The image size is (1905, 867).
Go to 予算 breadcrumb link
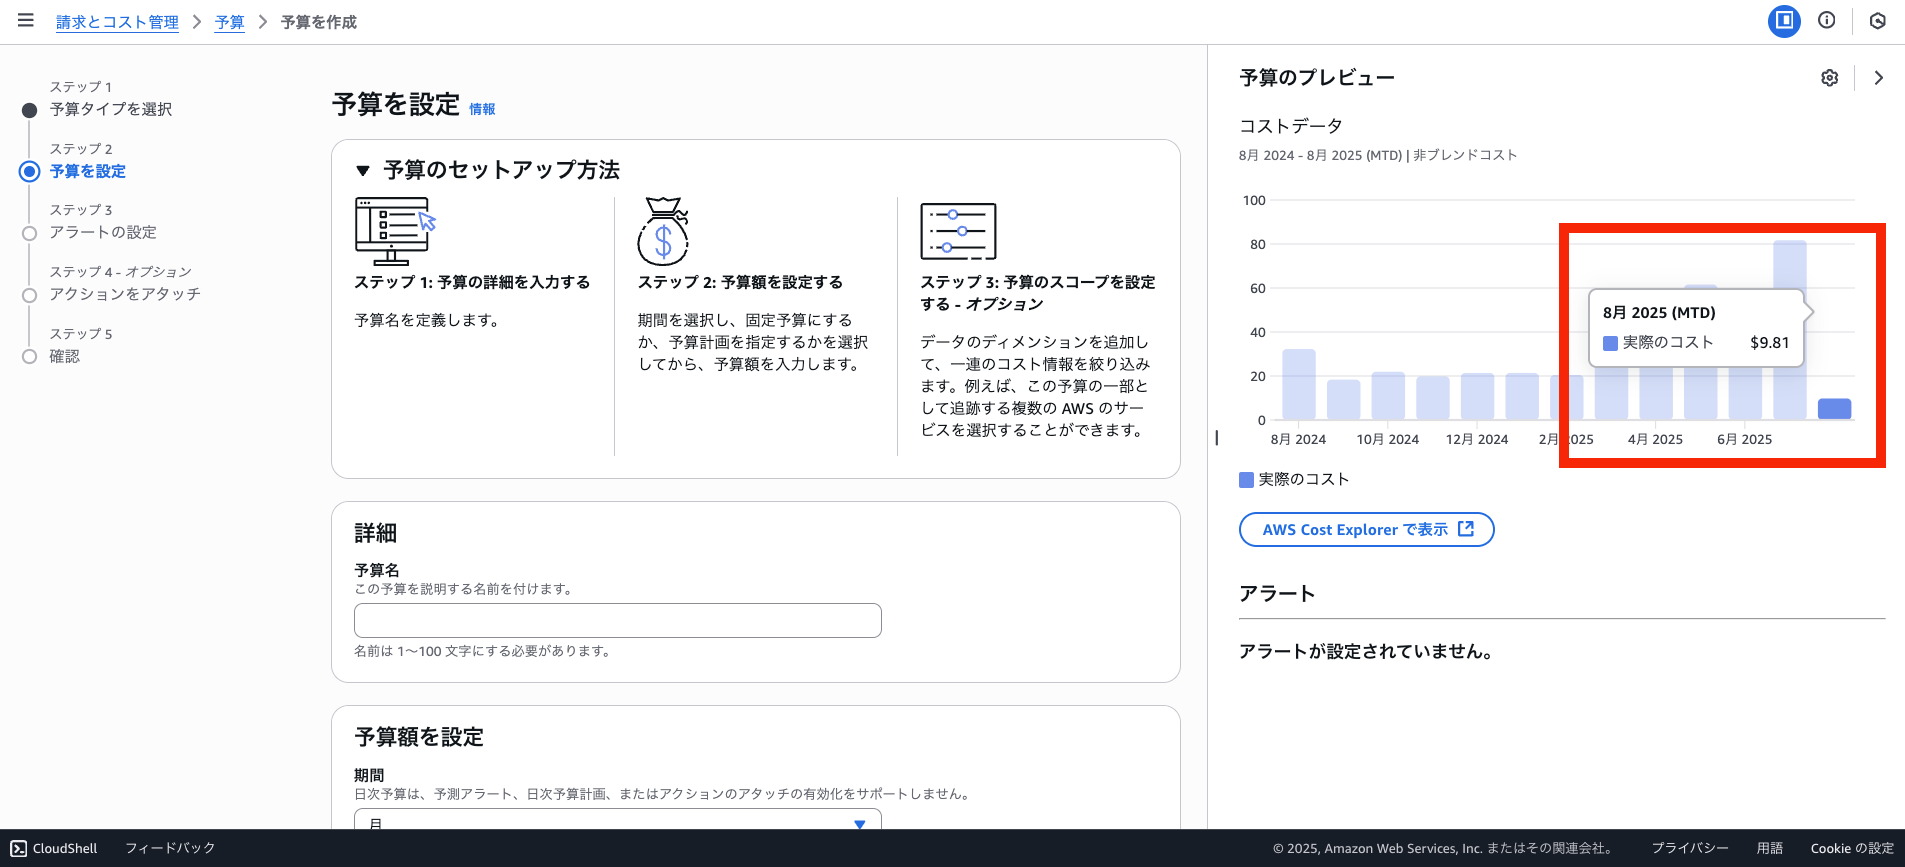click(229, 22)
